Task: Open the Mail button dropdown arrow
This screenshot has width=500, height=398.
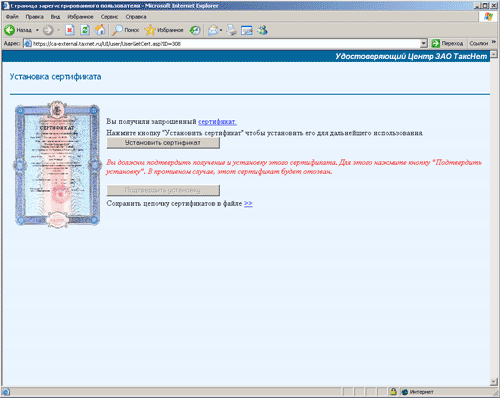Action: tap(221, 31)
